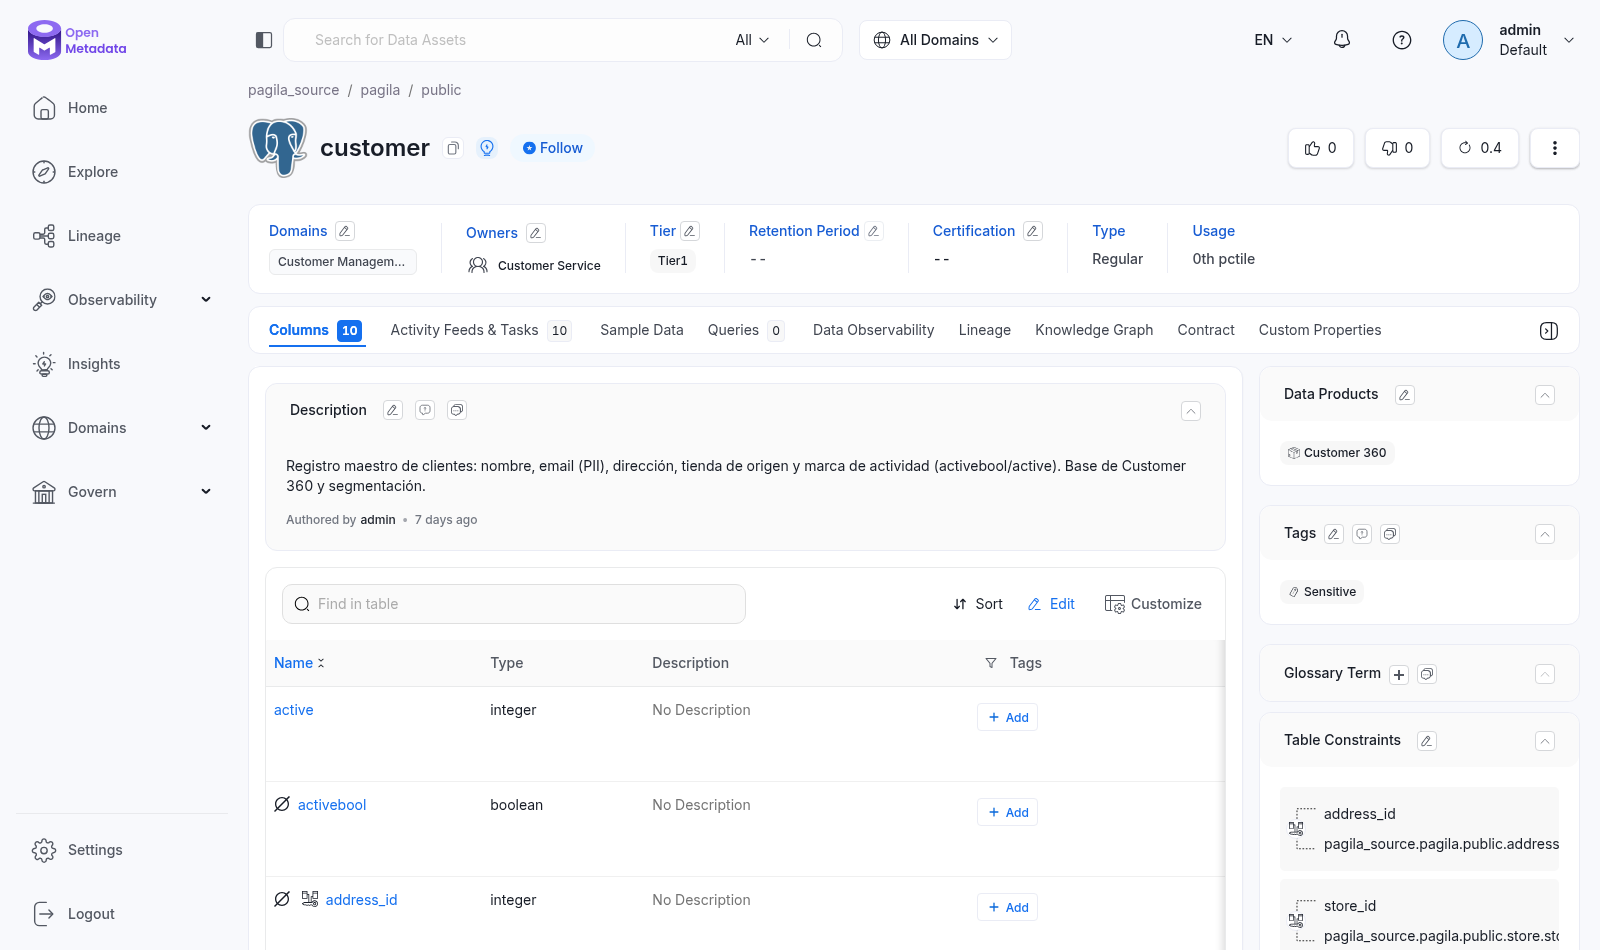Open the Custom Properties tab

click(1320, 330)
